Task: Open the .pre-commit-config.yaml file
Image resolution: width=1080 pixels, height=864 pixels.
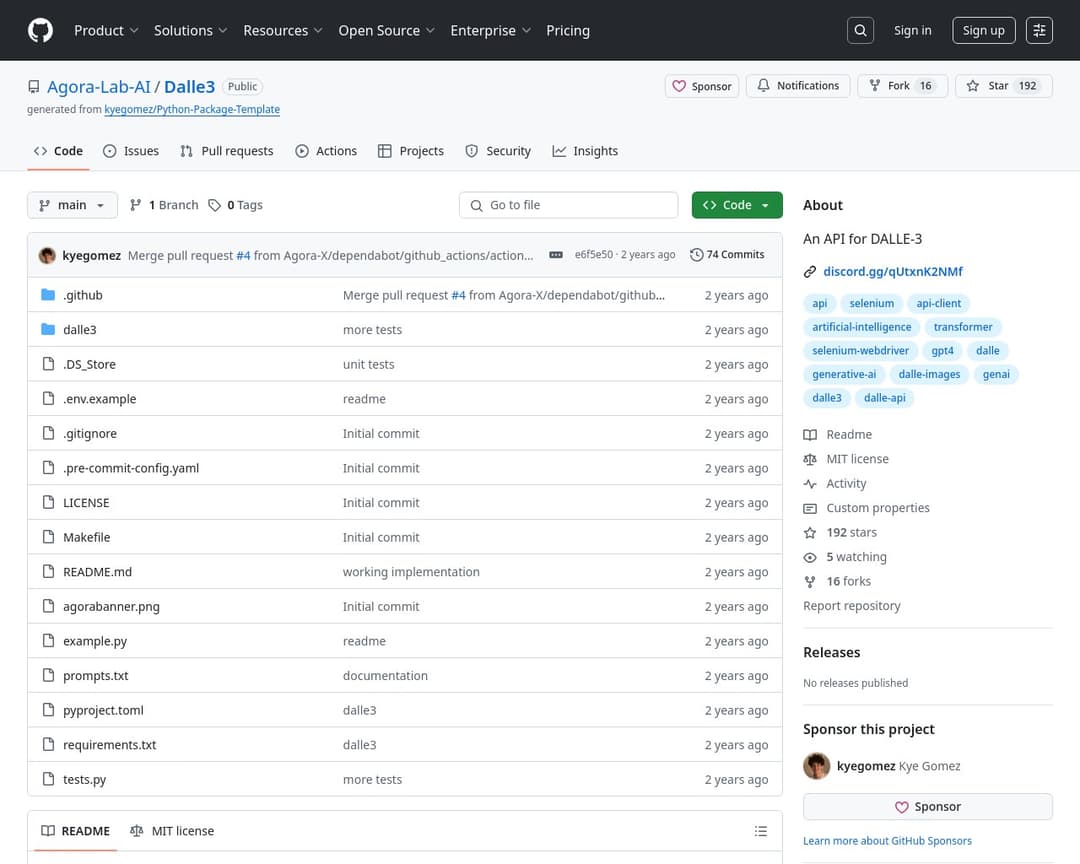Action: click(x=131, y=468)
